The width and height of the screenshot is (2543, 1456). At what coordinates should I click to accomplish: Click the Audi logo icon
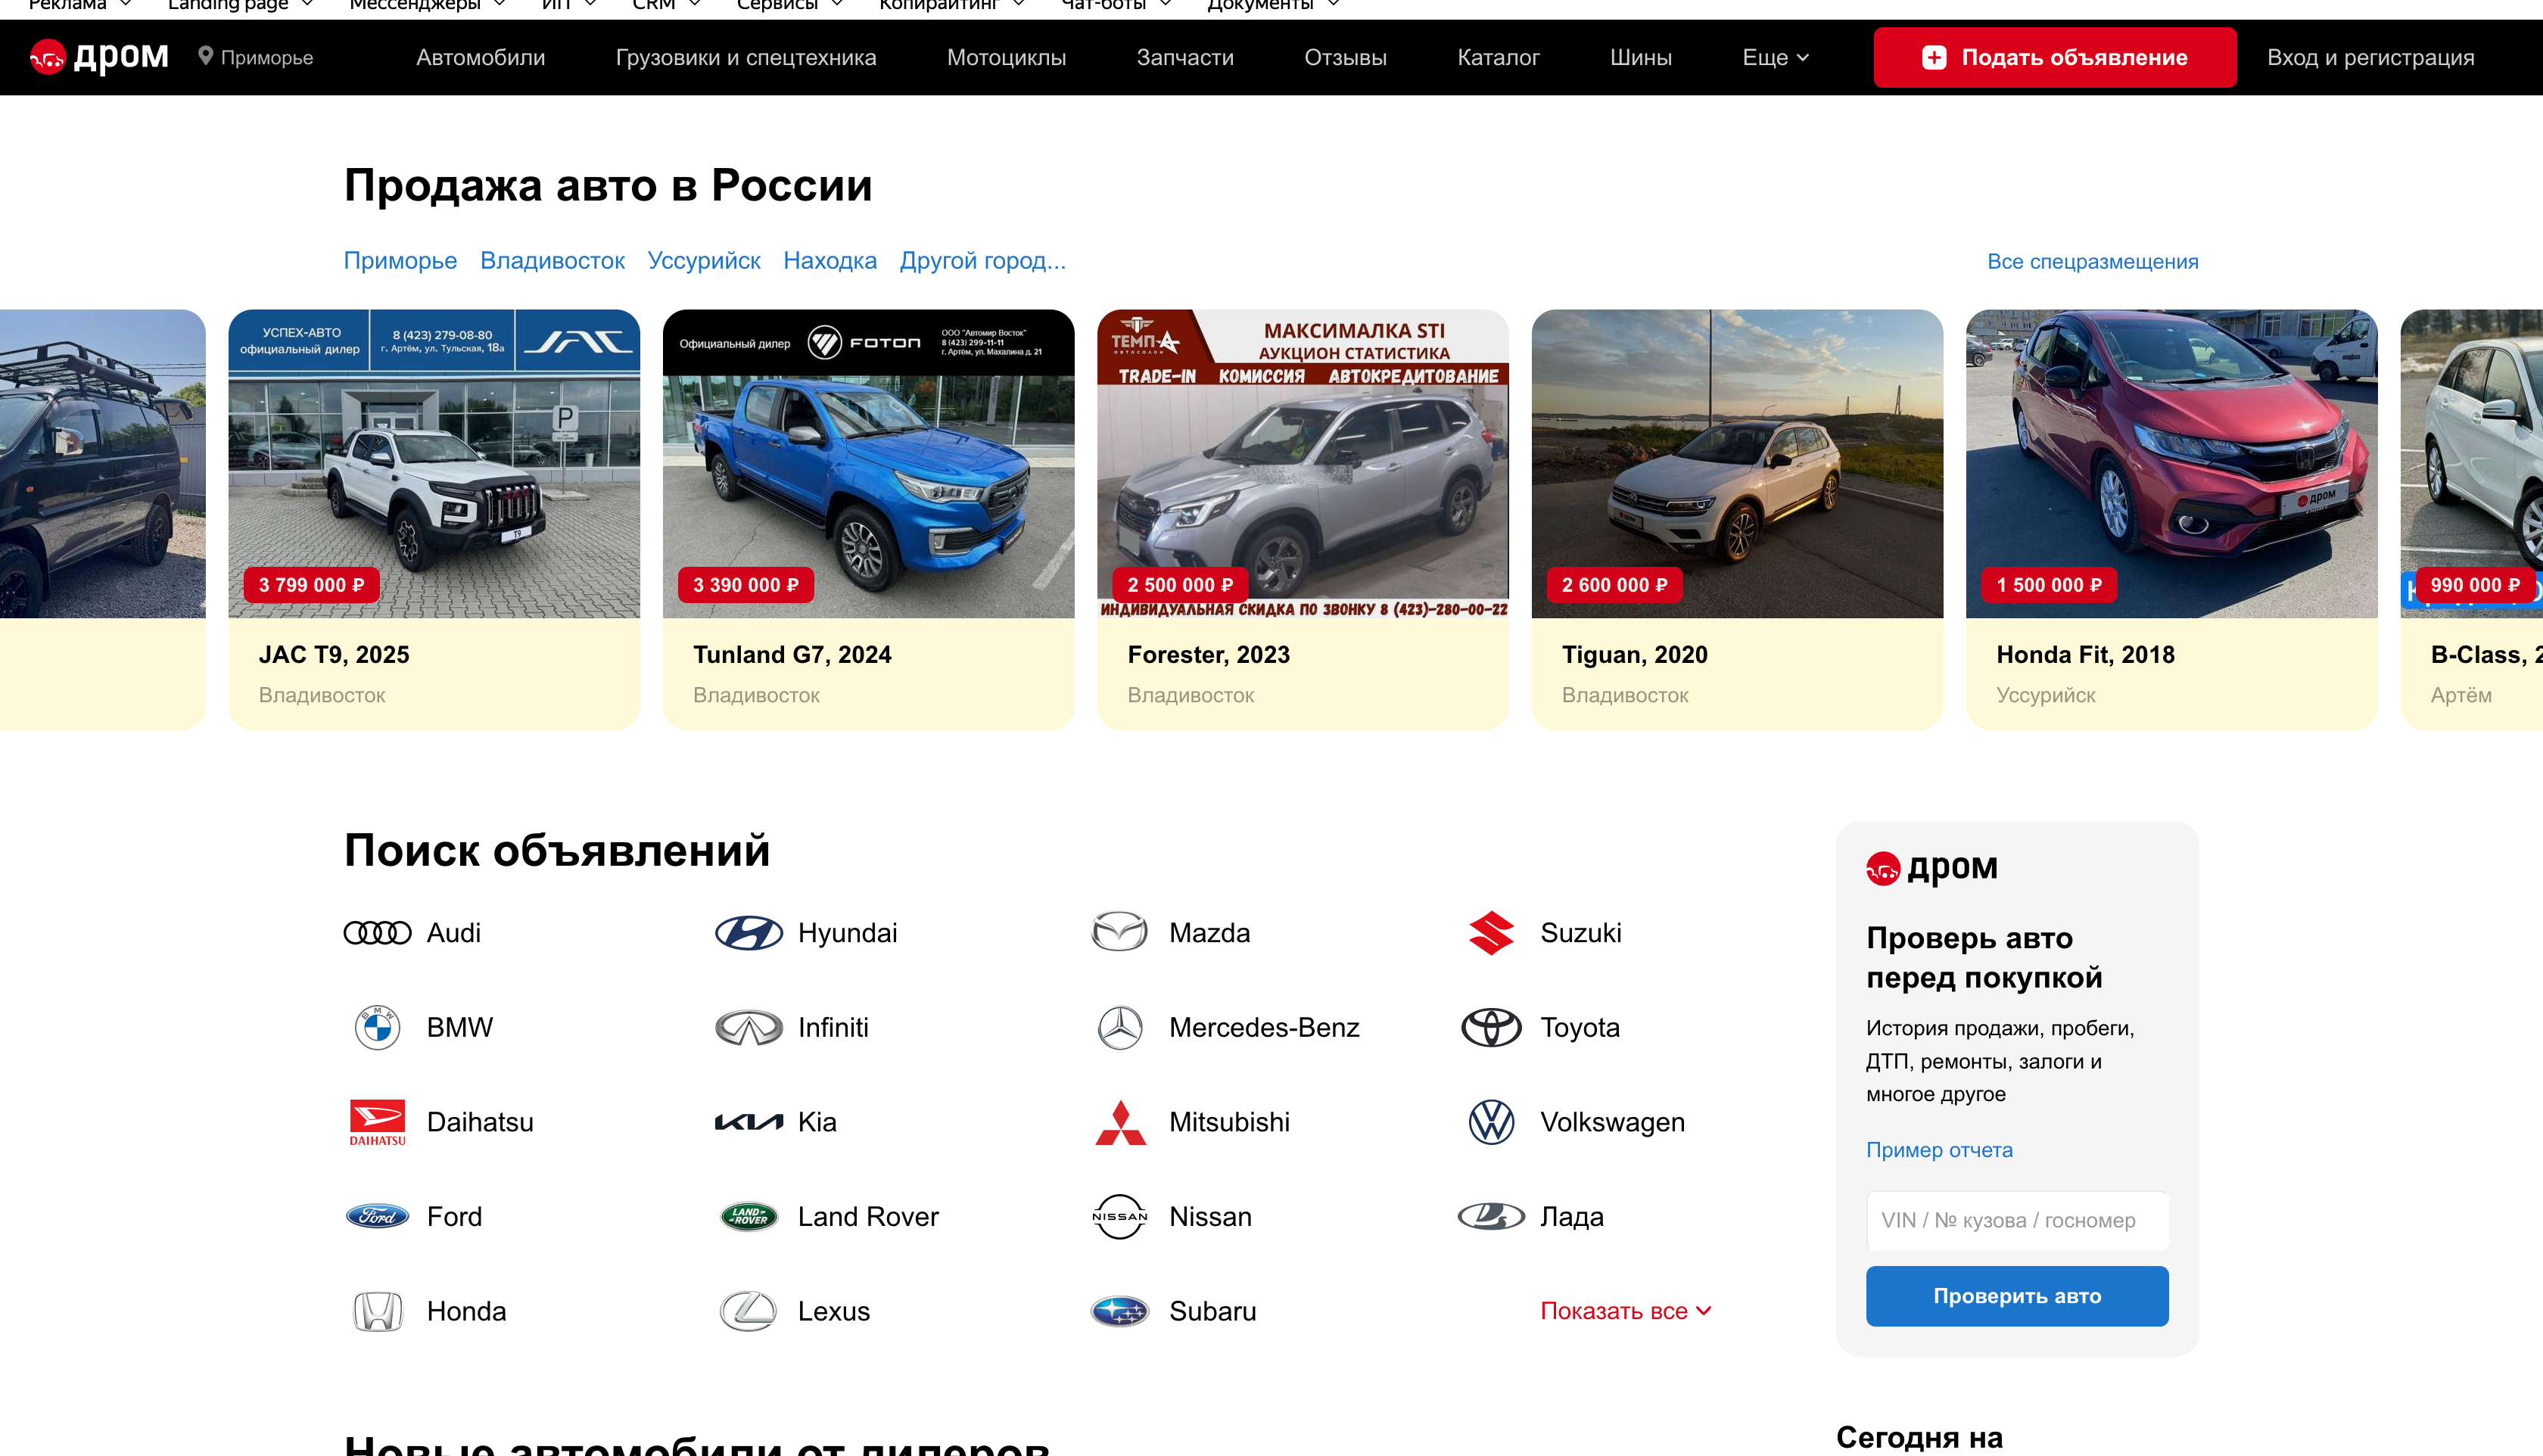(377, 933)
